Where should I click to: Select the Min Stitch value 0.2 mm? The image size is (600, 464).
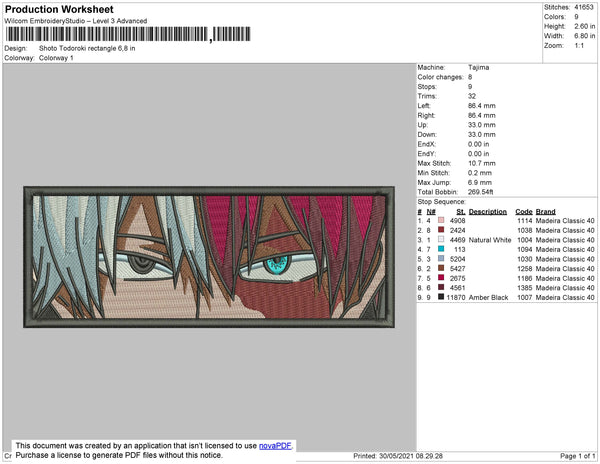coord(479,173)
